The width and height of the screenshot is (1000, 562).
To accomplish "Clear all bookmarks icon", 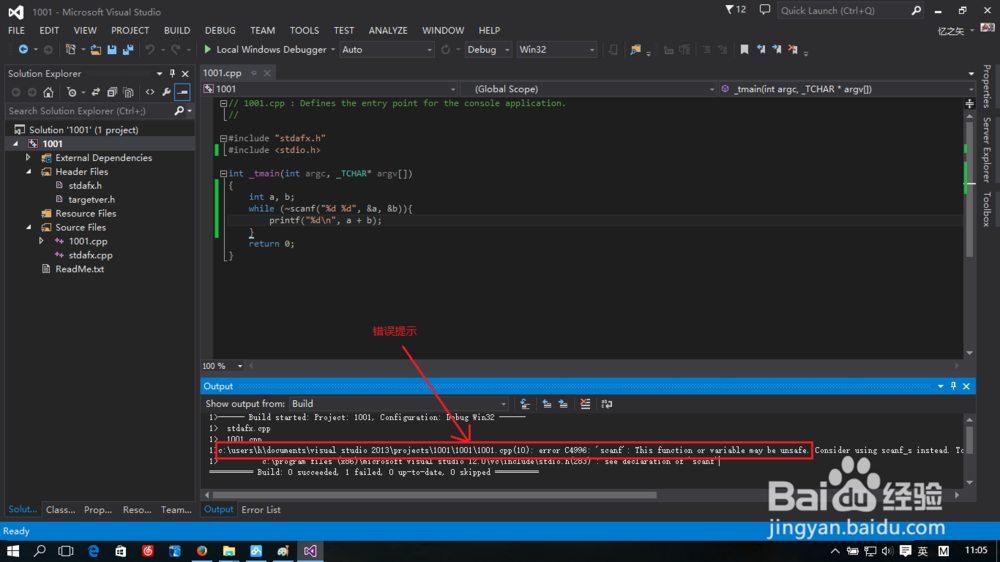I will (x=793, y=49).
